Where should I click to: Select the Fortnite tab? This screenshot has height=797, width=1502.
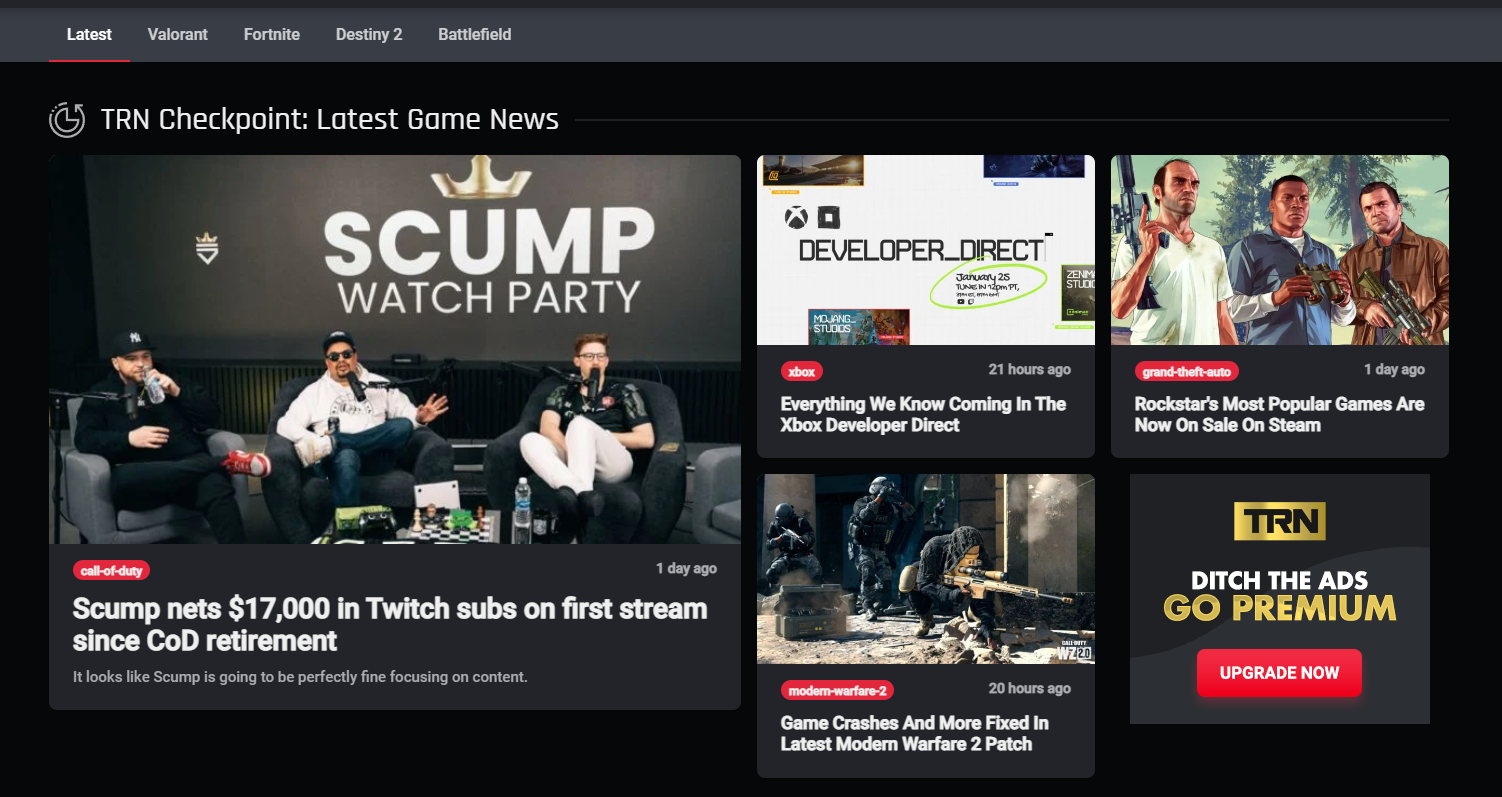[x=272, y=34]
